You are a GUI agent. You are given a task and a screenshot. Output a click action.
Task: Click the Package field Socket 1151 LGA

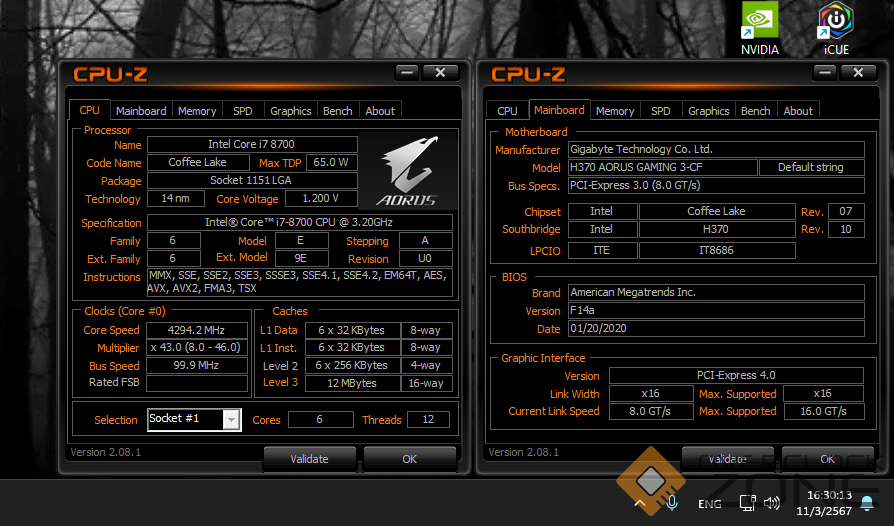[x=252, y=180]
